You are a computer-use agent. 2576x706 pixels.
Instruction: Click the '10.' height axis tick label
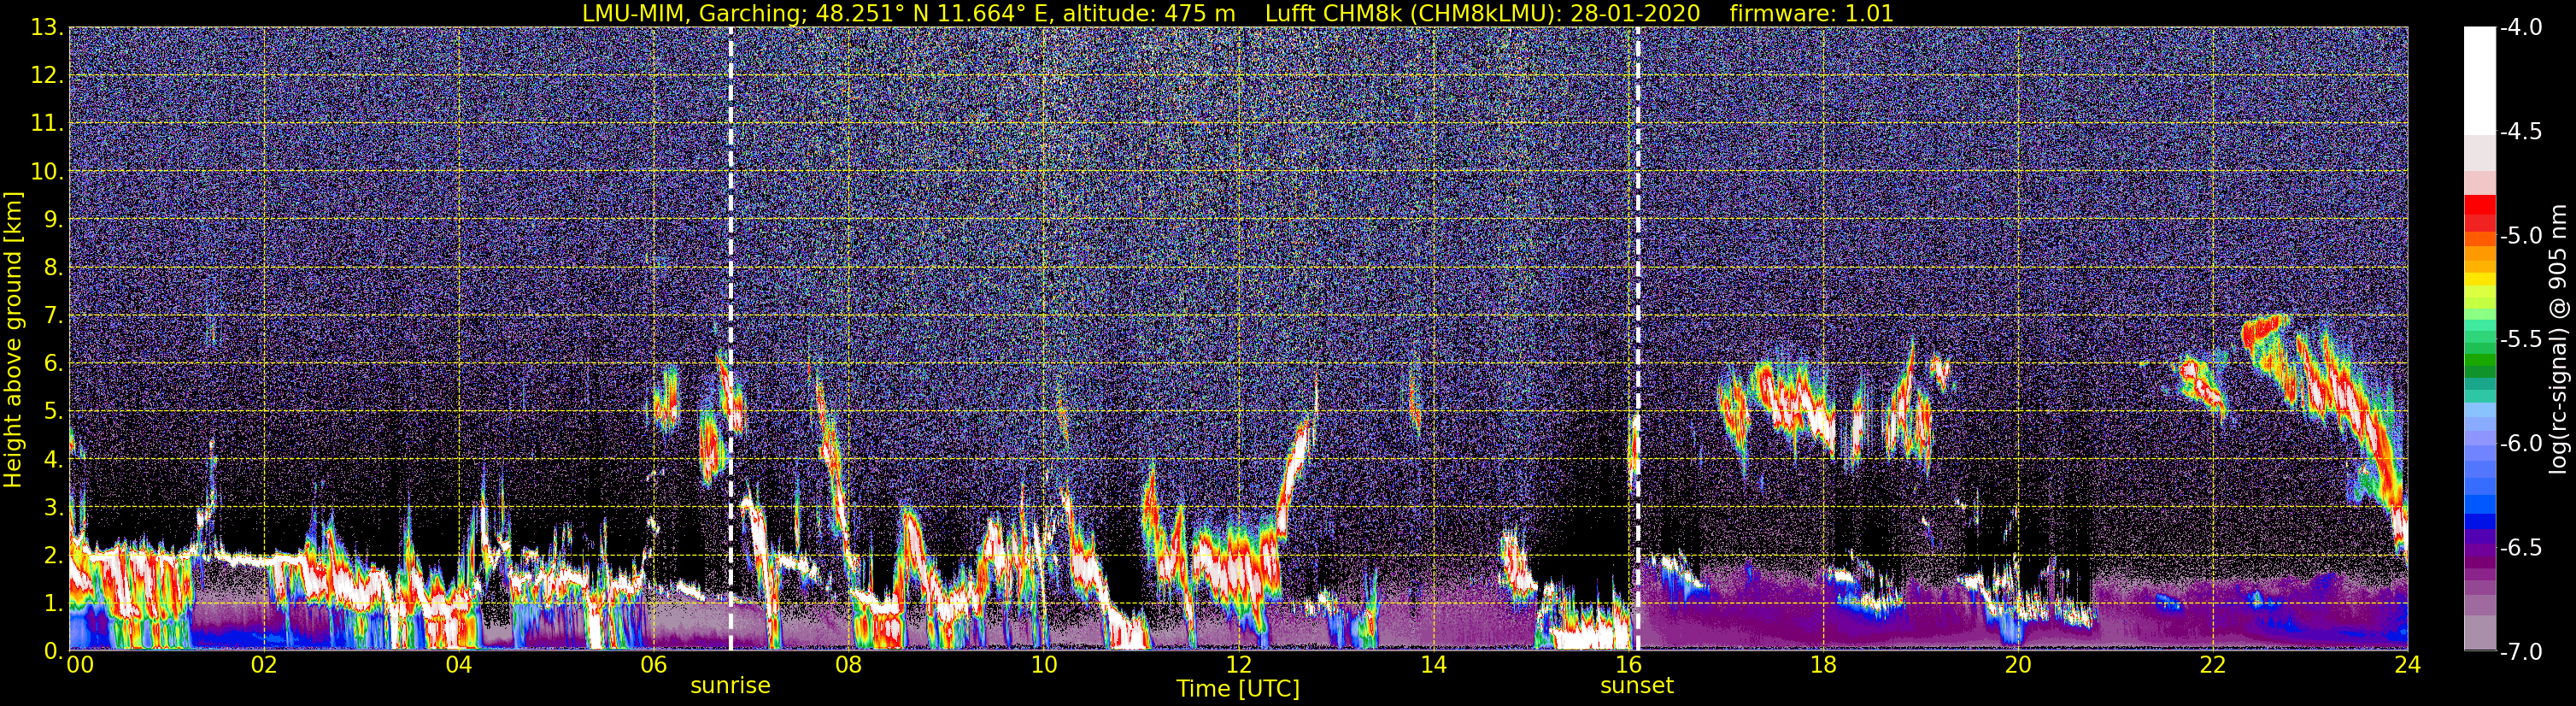point(48,172)
